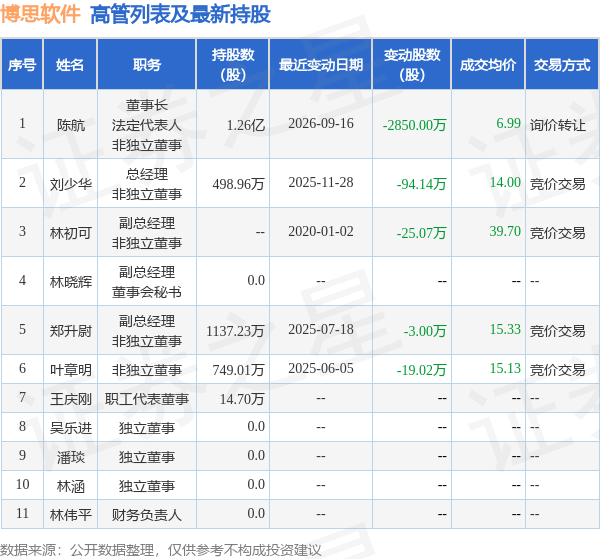Click the -2850.00万 change value
The image size is (600, 559).
point(414,125)
